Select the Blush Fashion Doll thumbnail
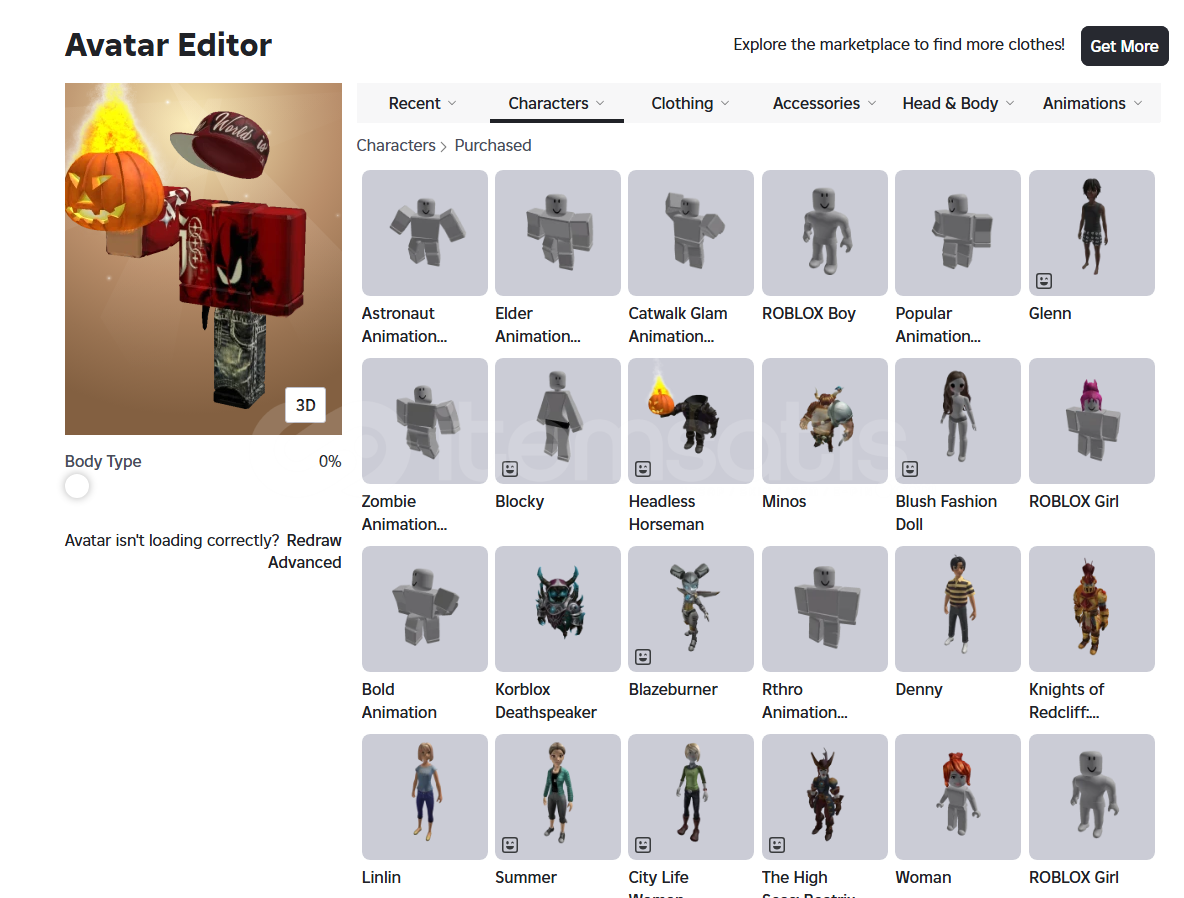Viewport: 1184px width, 898px height. (x=958, y=421)
